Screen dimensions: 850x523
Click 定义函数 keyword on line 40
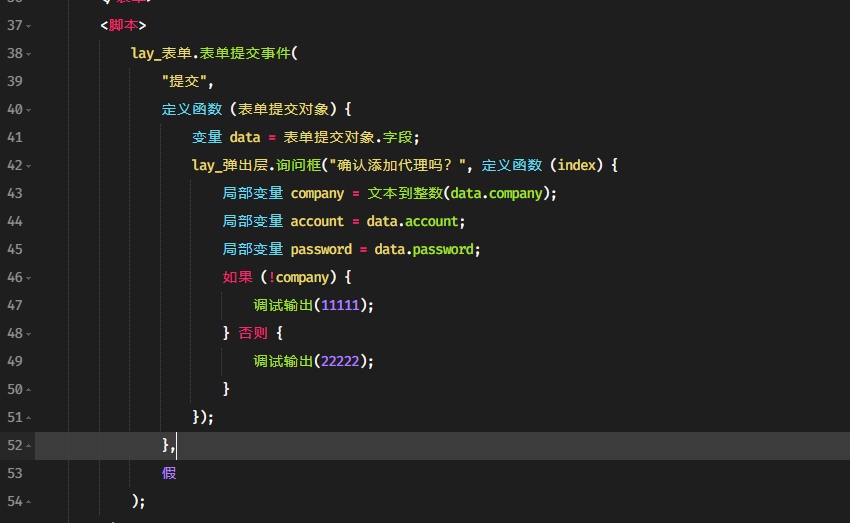point(192,109)
